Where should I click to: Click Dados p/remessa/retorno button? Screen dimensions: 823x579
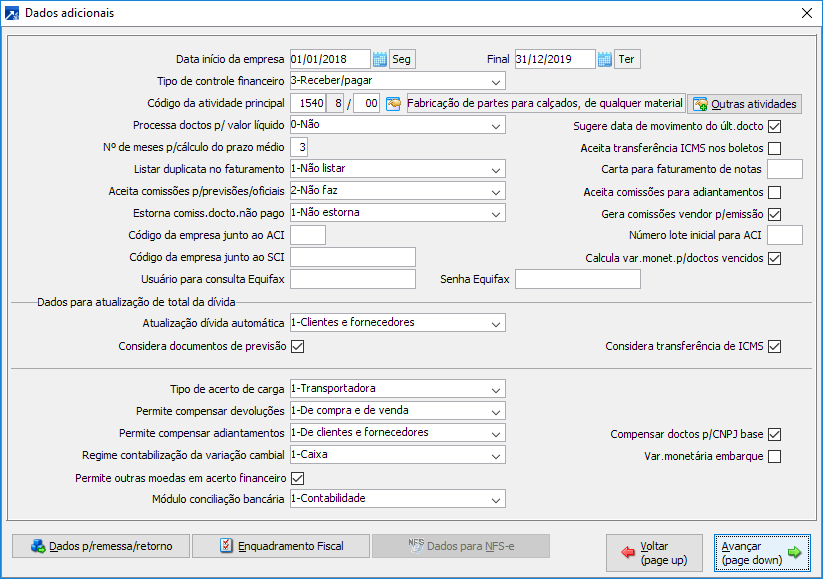pyautogui.click(x=101, y=546)
